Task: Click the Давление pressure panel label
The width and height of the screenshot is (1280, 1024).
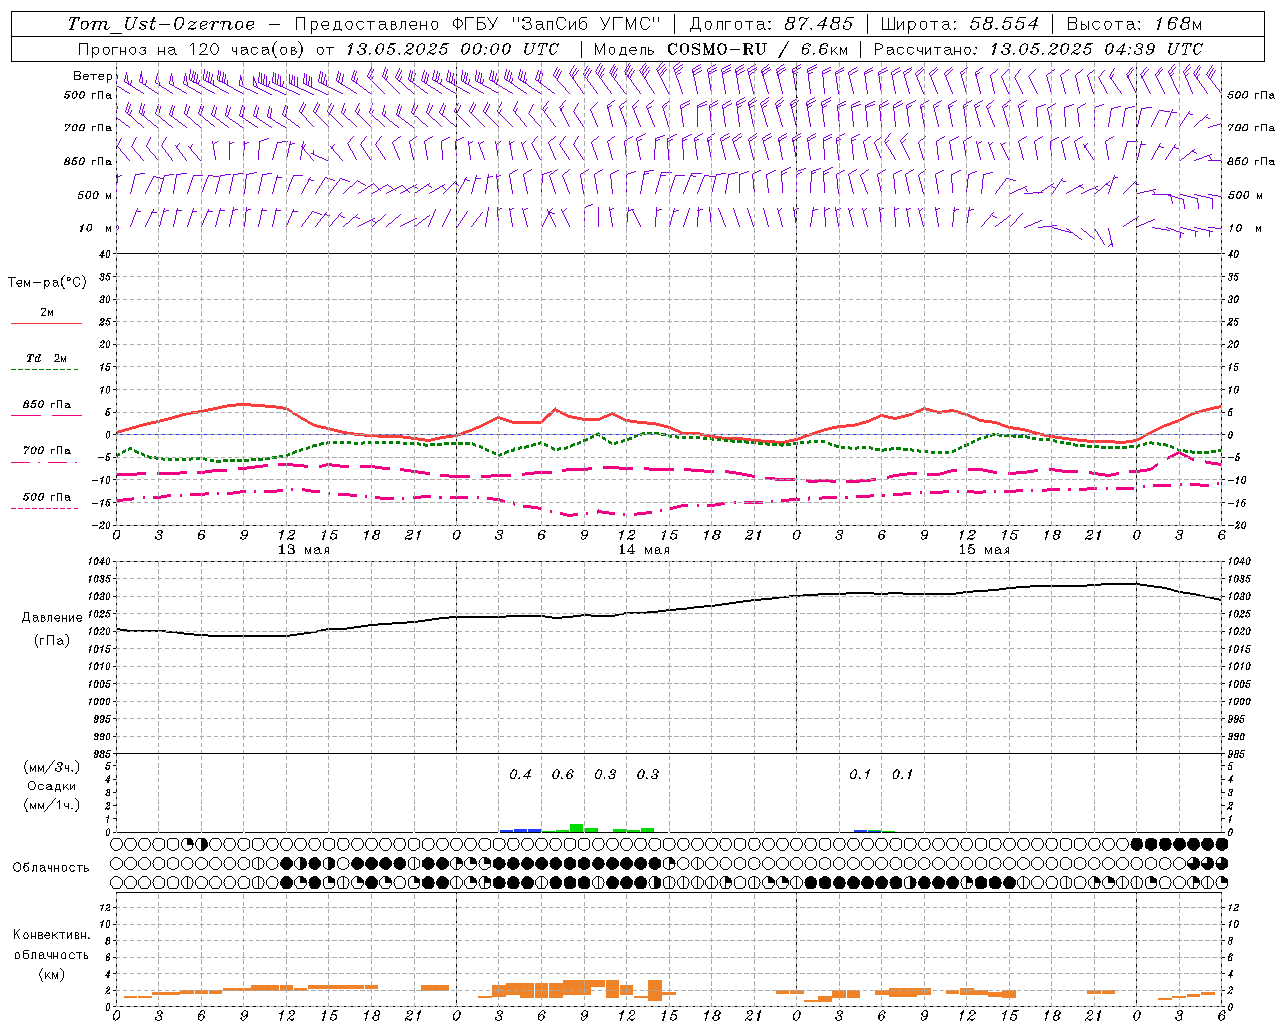Action: pos(50,618)
